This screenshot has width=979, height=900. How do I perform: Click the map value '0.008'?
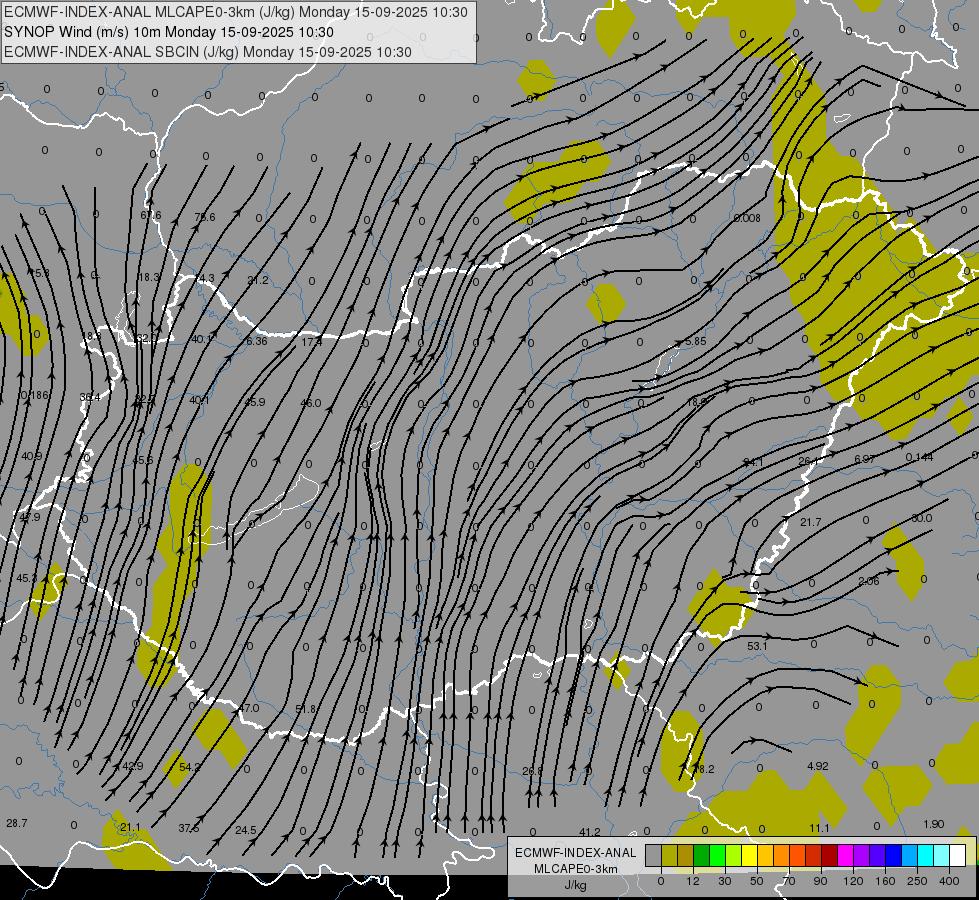point(747,218)
